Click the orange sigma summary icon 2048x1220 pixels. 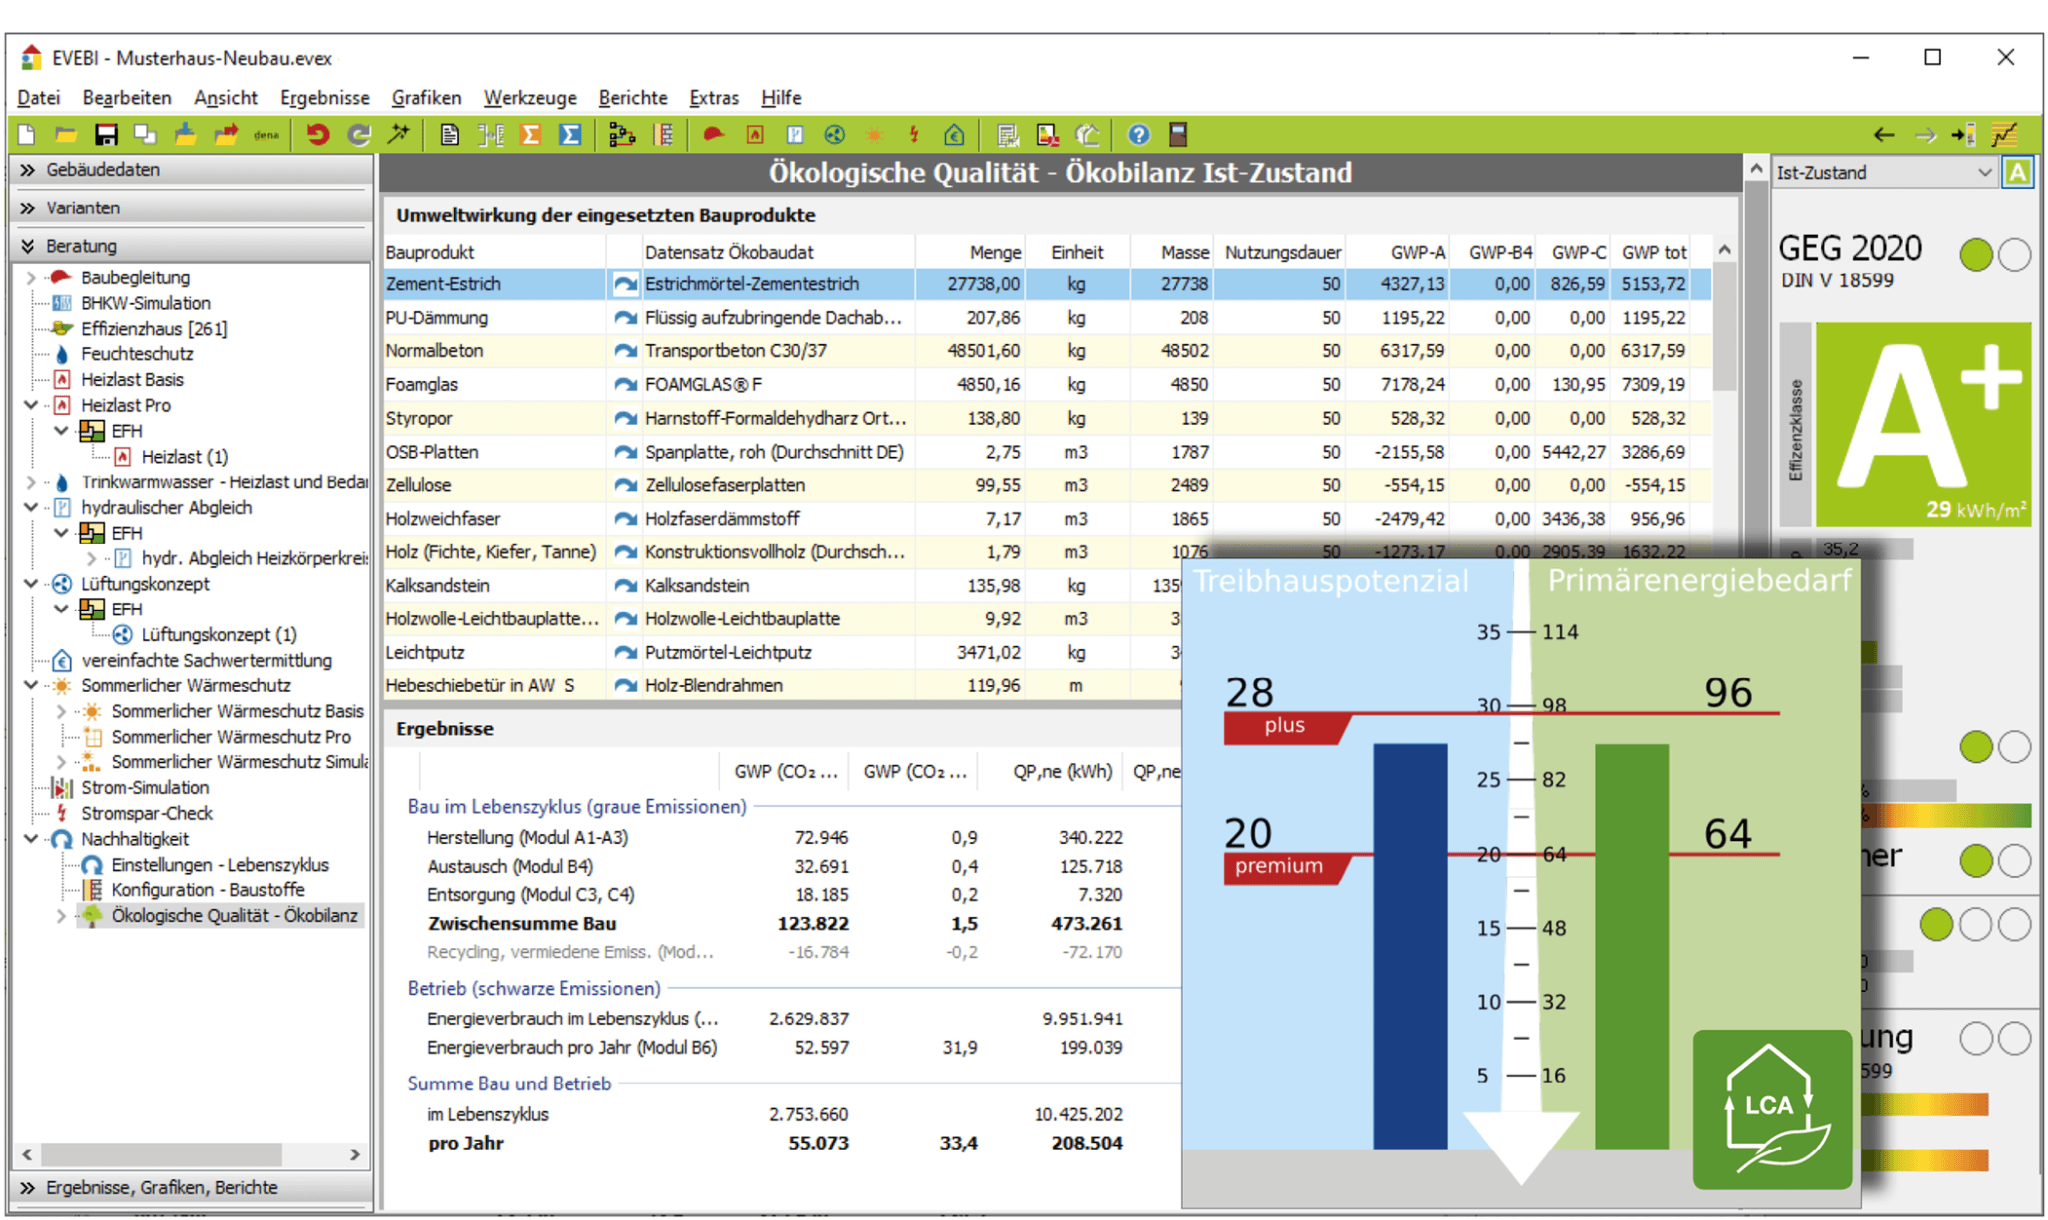click(x=530, y=135)
